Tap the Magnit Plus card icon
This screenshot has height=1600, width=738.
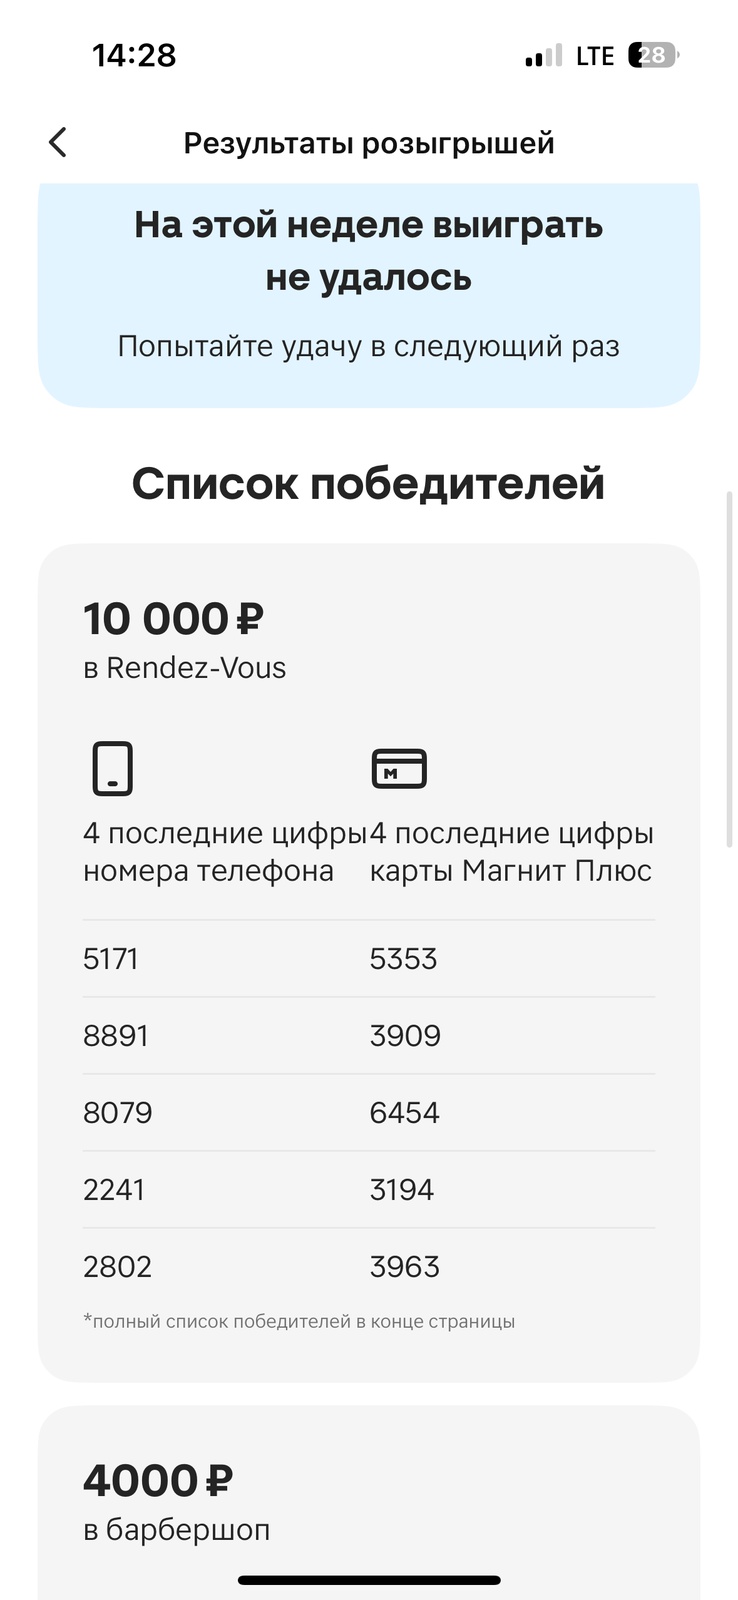(399, 769)
